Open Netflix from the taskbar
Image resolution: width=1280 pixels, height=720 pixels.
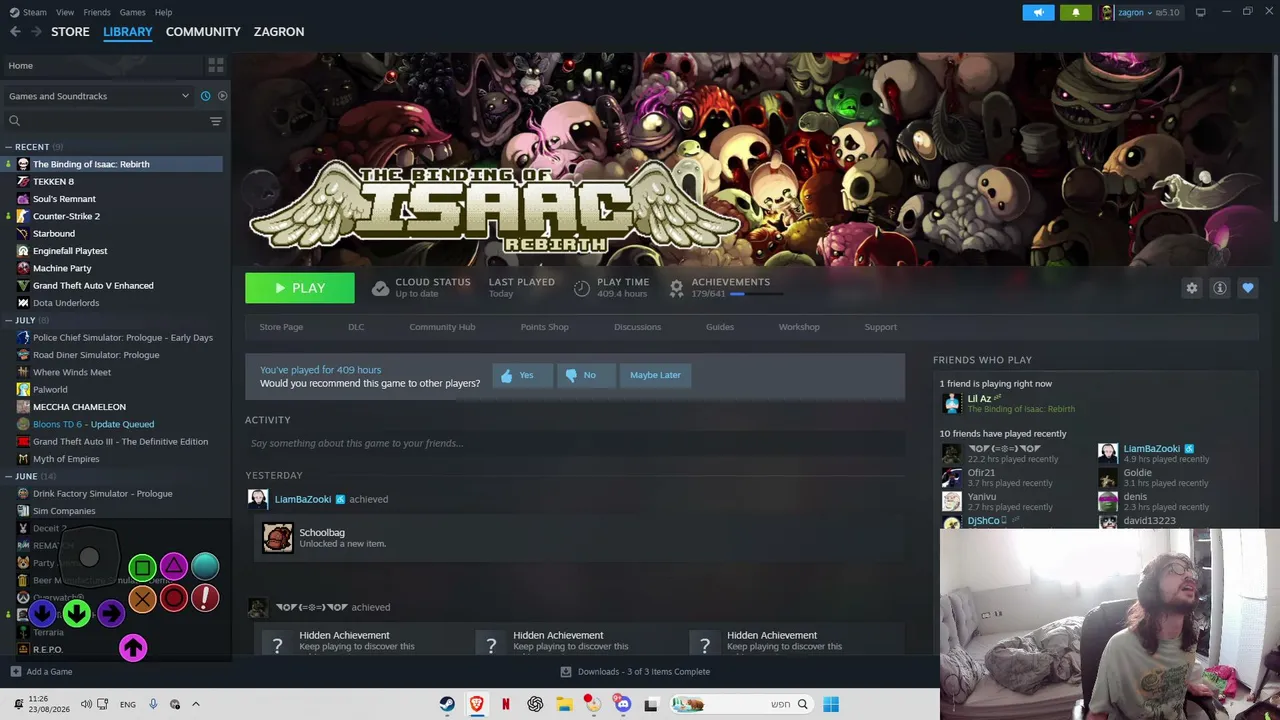pyautogui.click(x=505, y=704)
